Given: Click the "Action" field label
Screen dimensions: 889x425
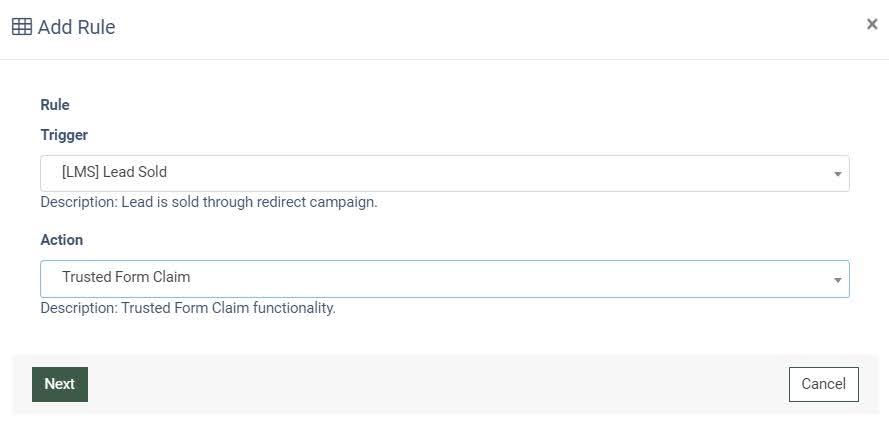Looking at the screenshot, I should 62,240.
